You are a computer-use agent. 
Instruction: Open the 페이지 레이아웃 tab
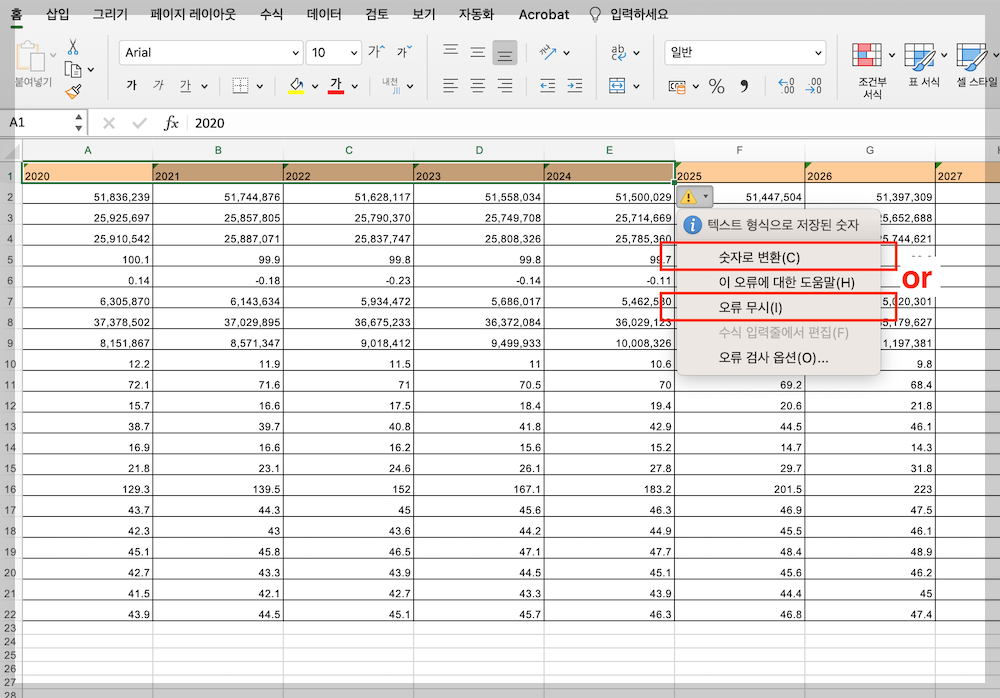pyautogui.click(x=193, y=14)
